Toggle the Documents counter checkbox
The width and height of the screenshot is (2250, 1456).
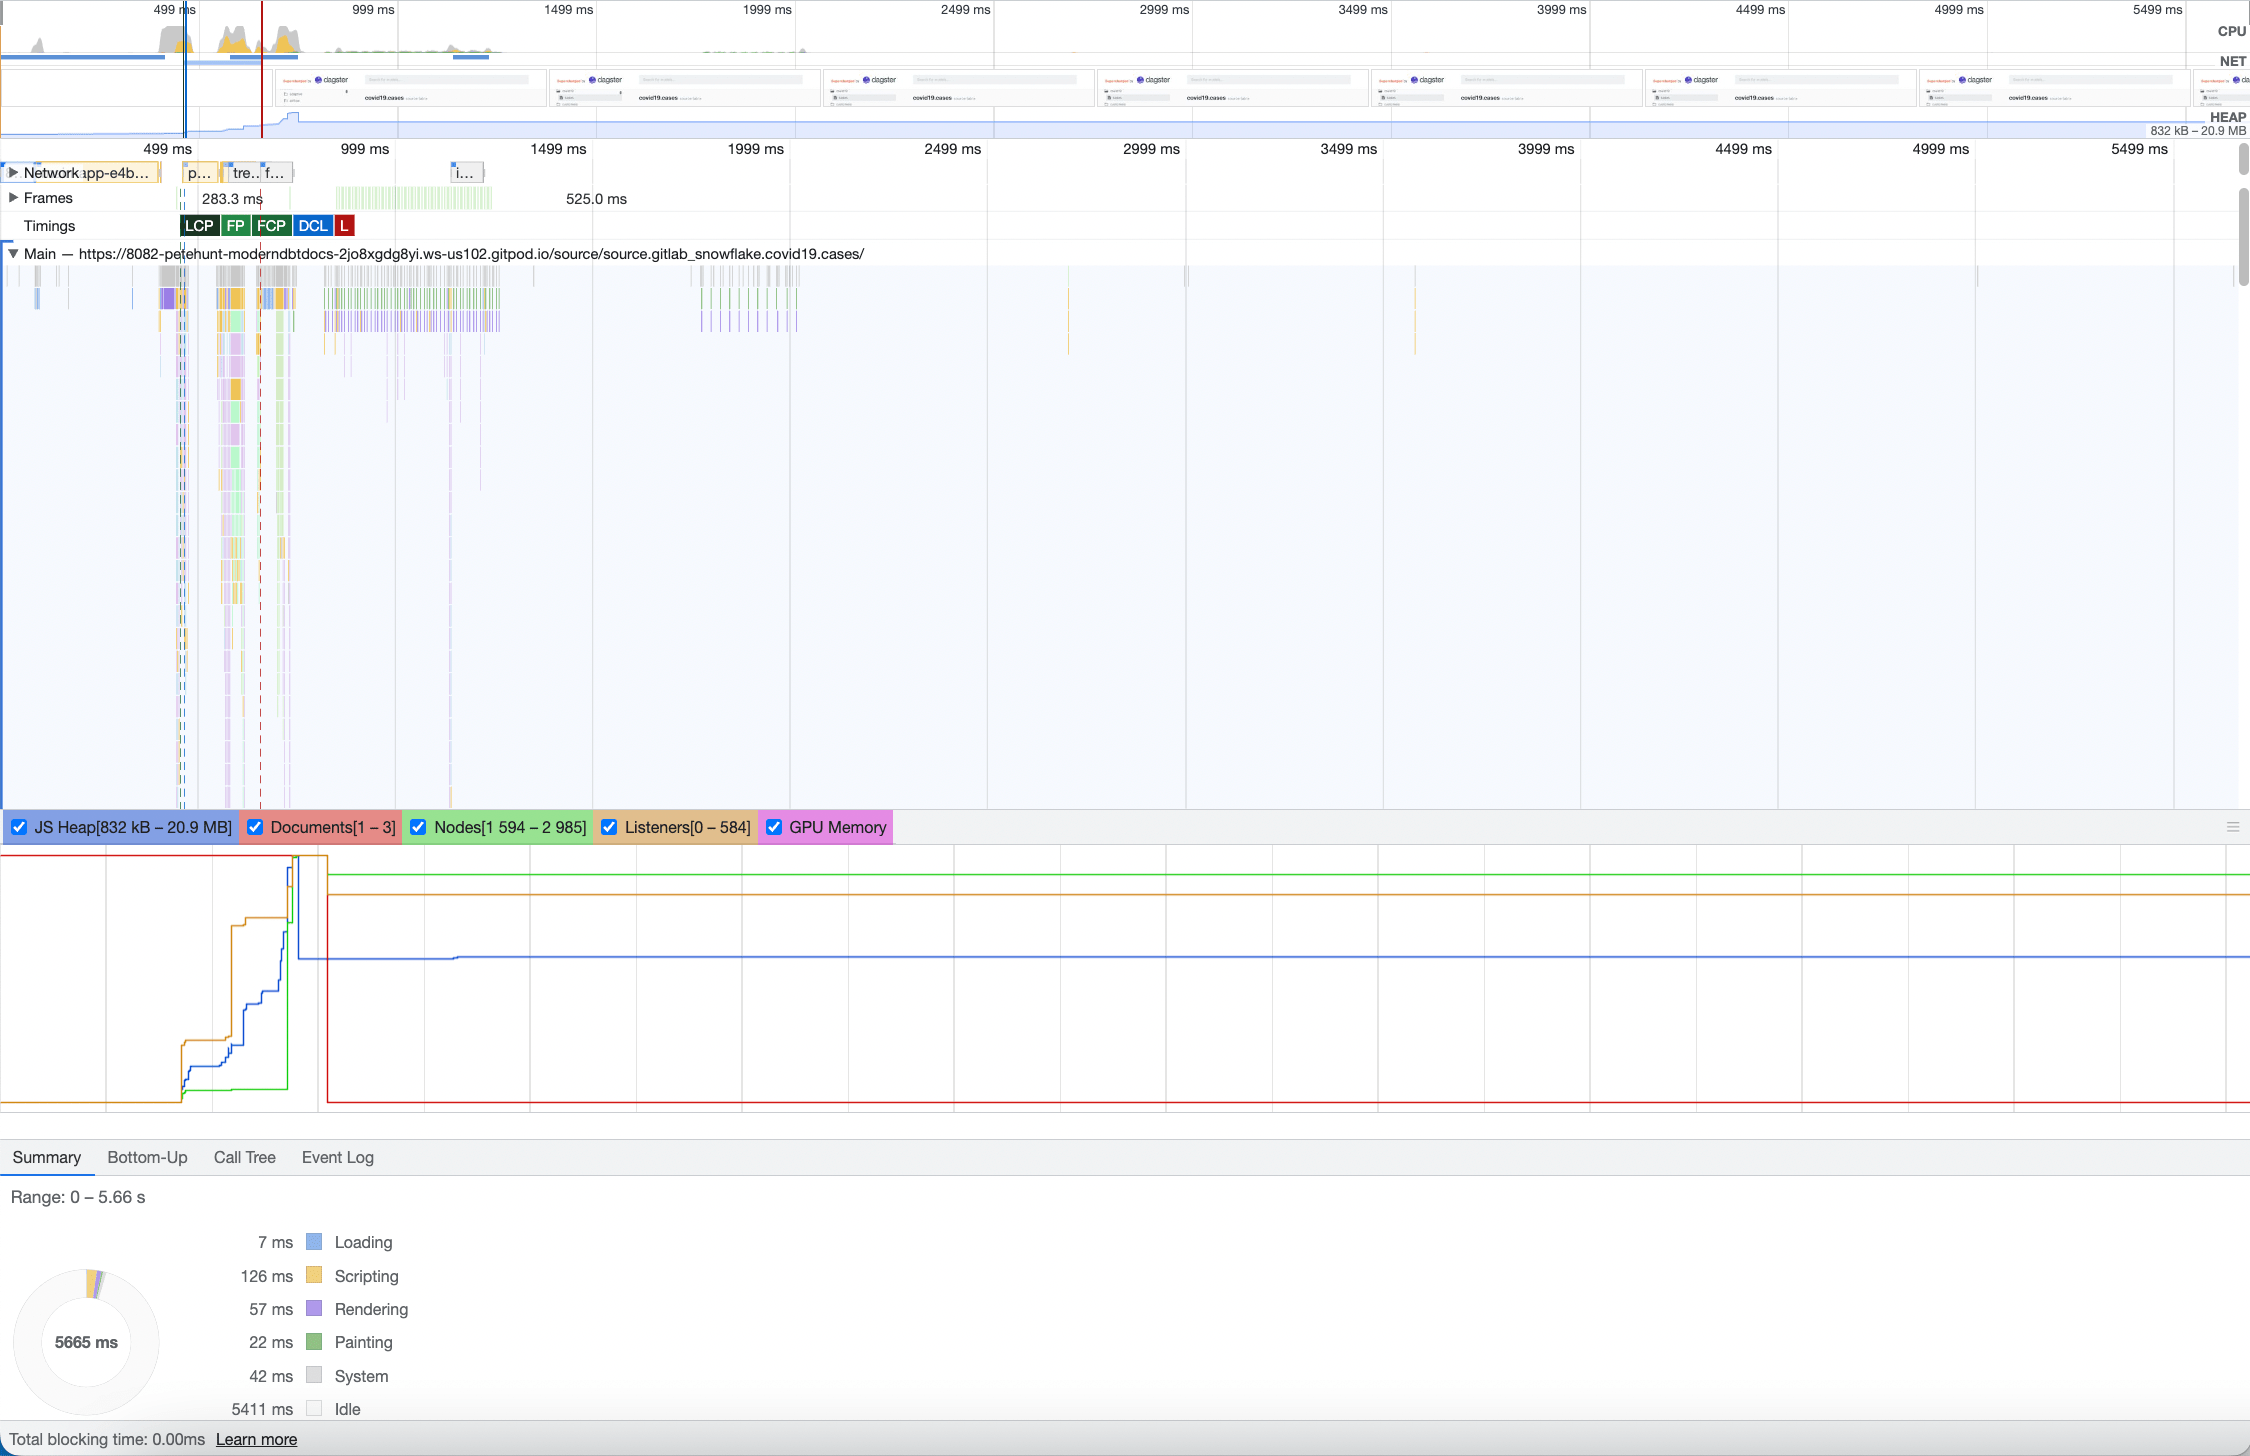[255, 827]
